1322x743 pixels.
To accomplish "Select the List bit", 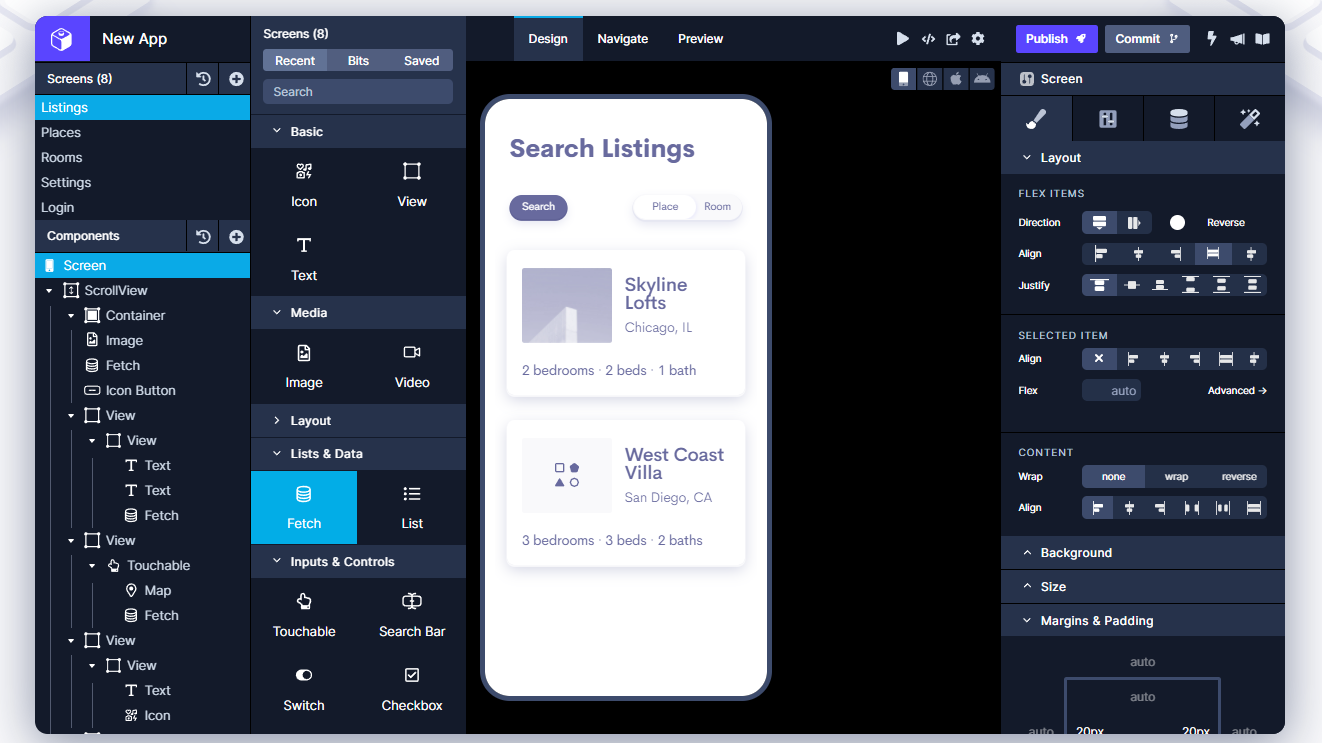I will (412, 507).
